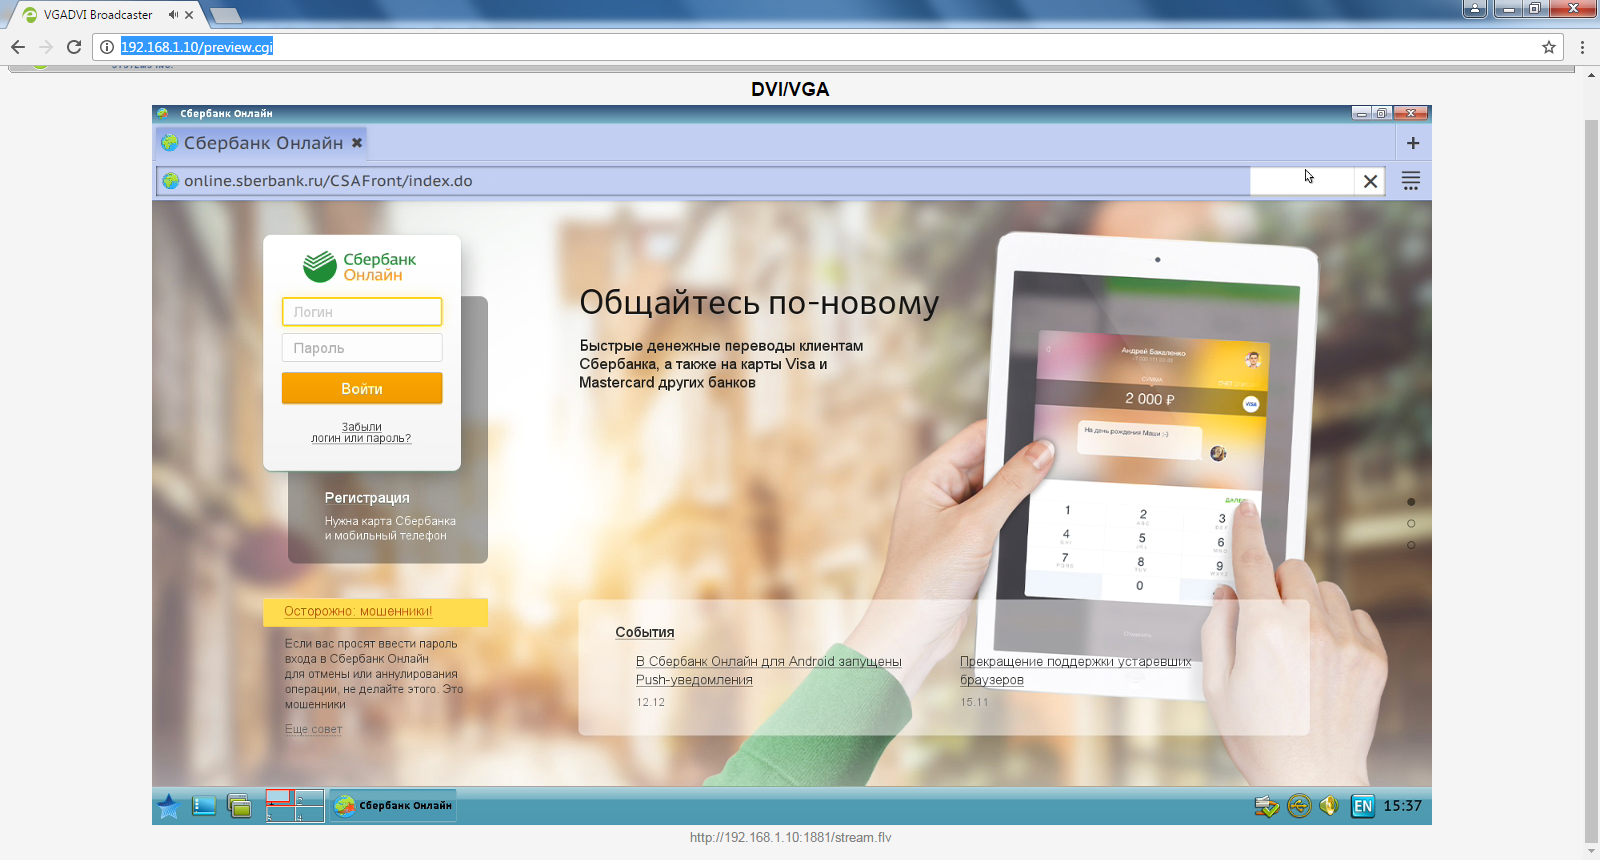The image size is (1600, 860).
Task: Open the star start menu in the taskbar
Action: [x=168, y=806]
